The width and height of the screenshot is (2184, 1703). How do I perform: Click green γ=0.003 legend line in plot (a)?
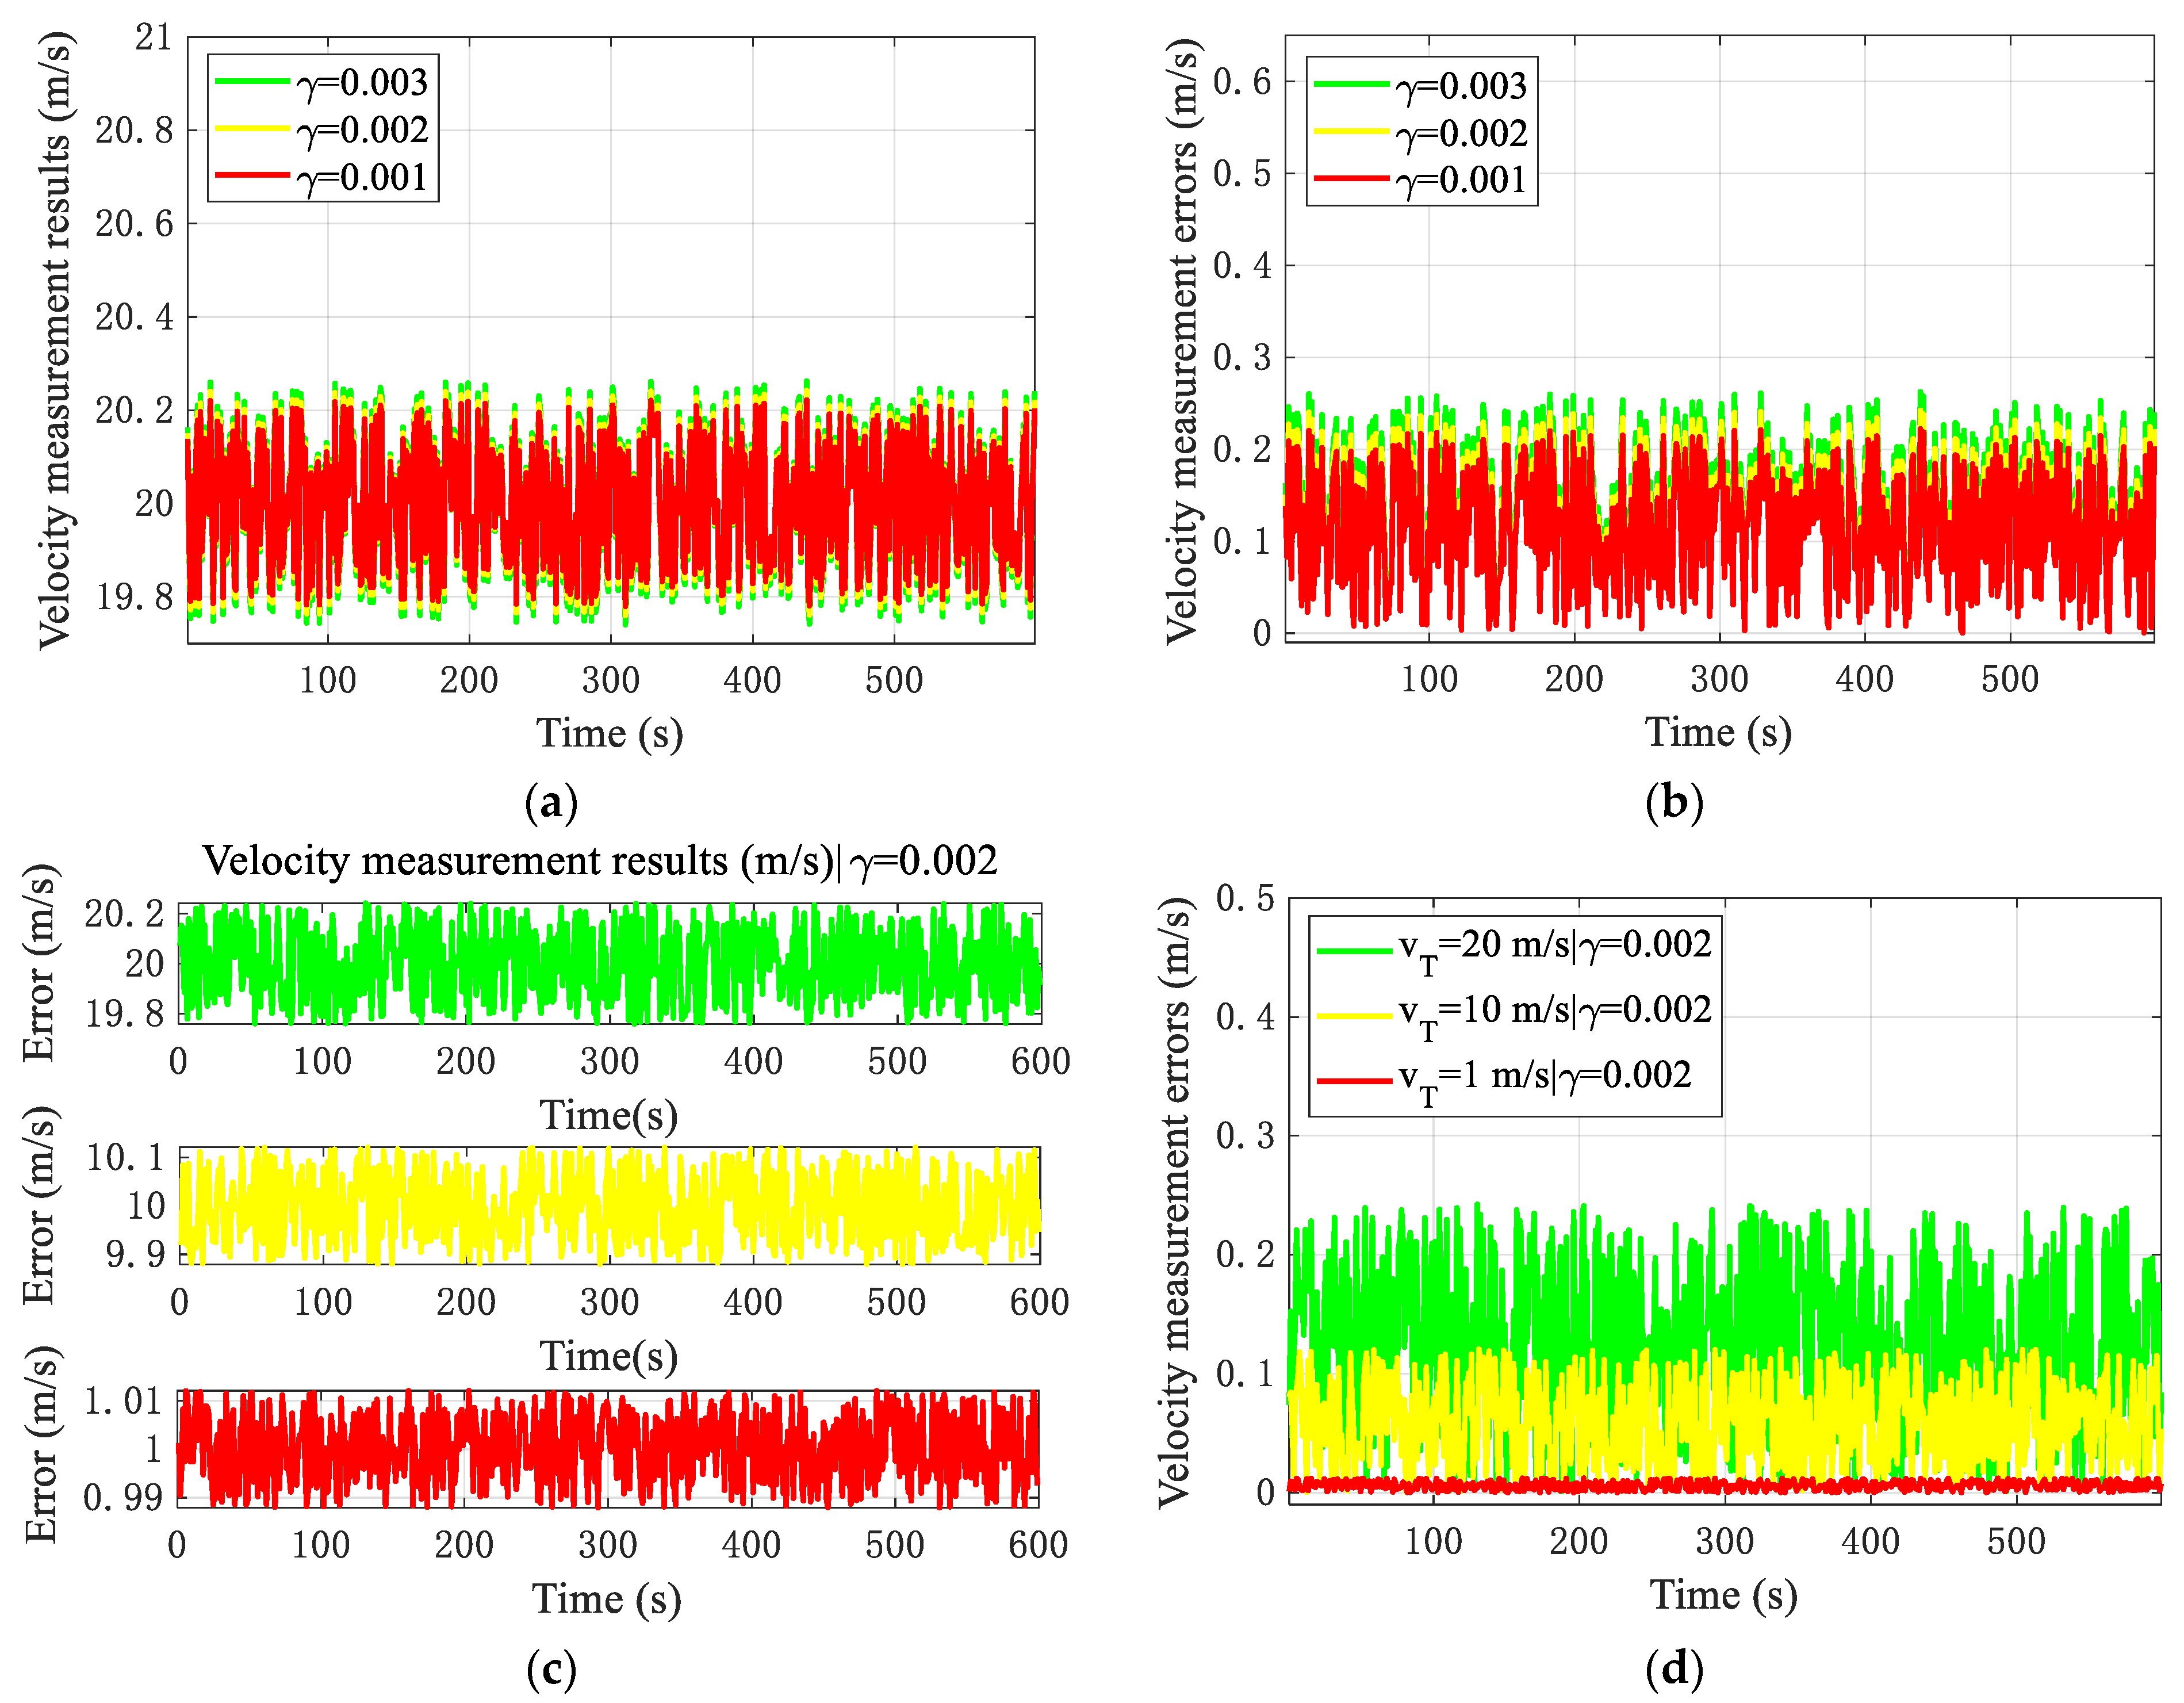(x=252, y=80)
